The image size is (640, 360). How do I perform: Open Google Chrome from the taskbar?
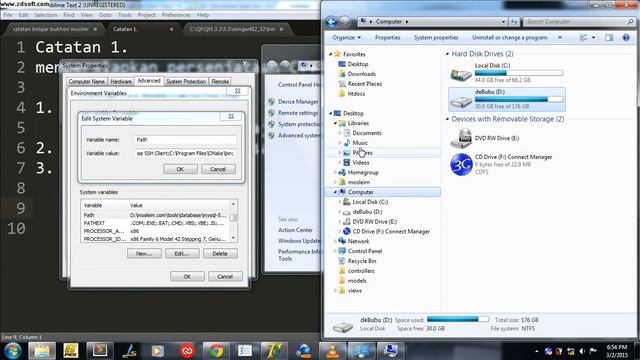(216, 351)
